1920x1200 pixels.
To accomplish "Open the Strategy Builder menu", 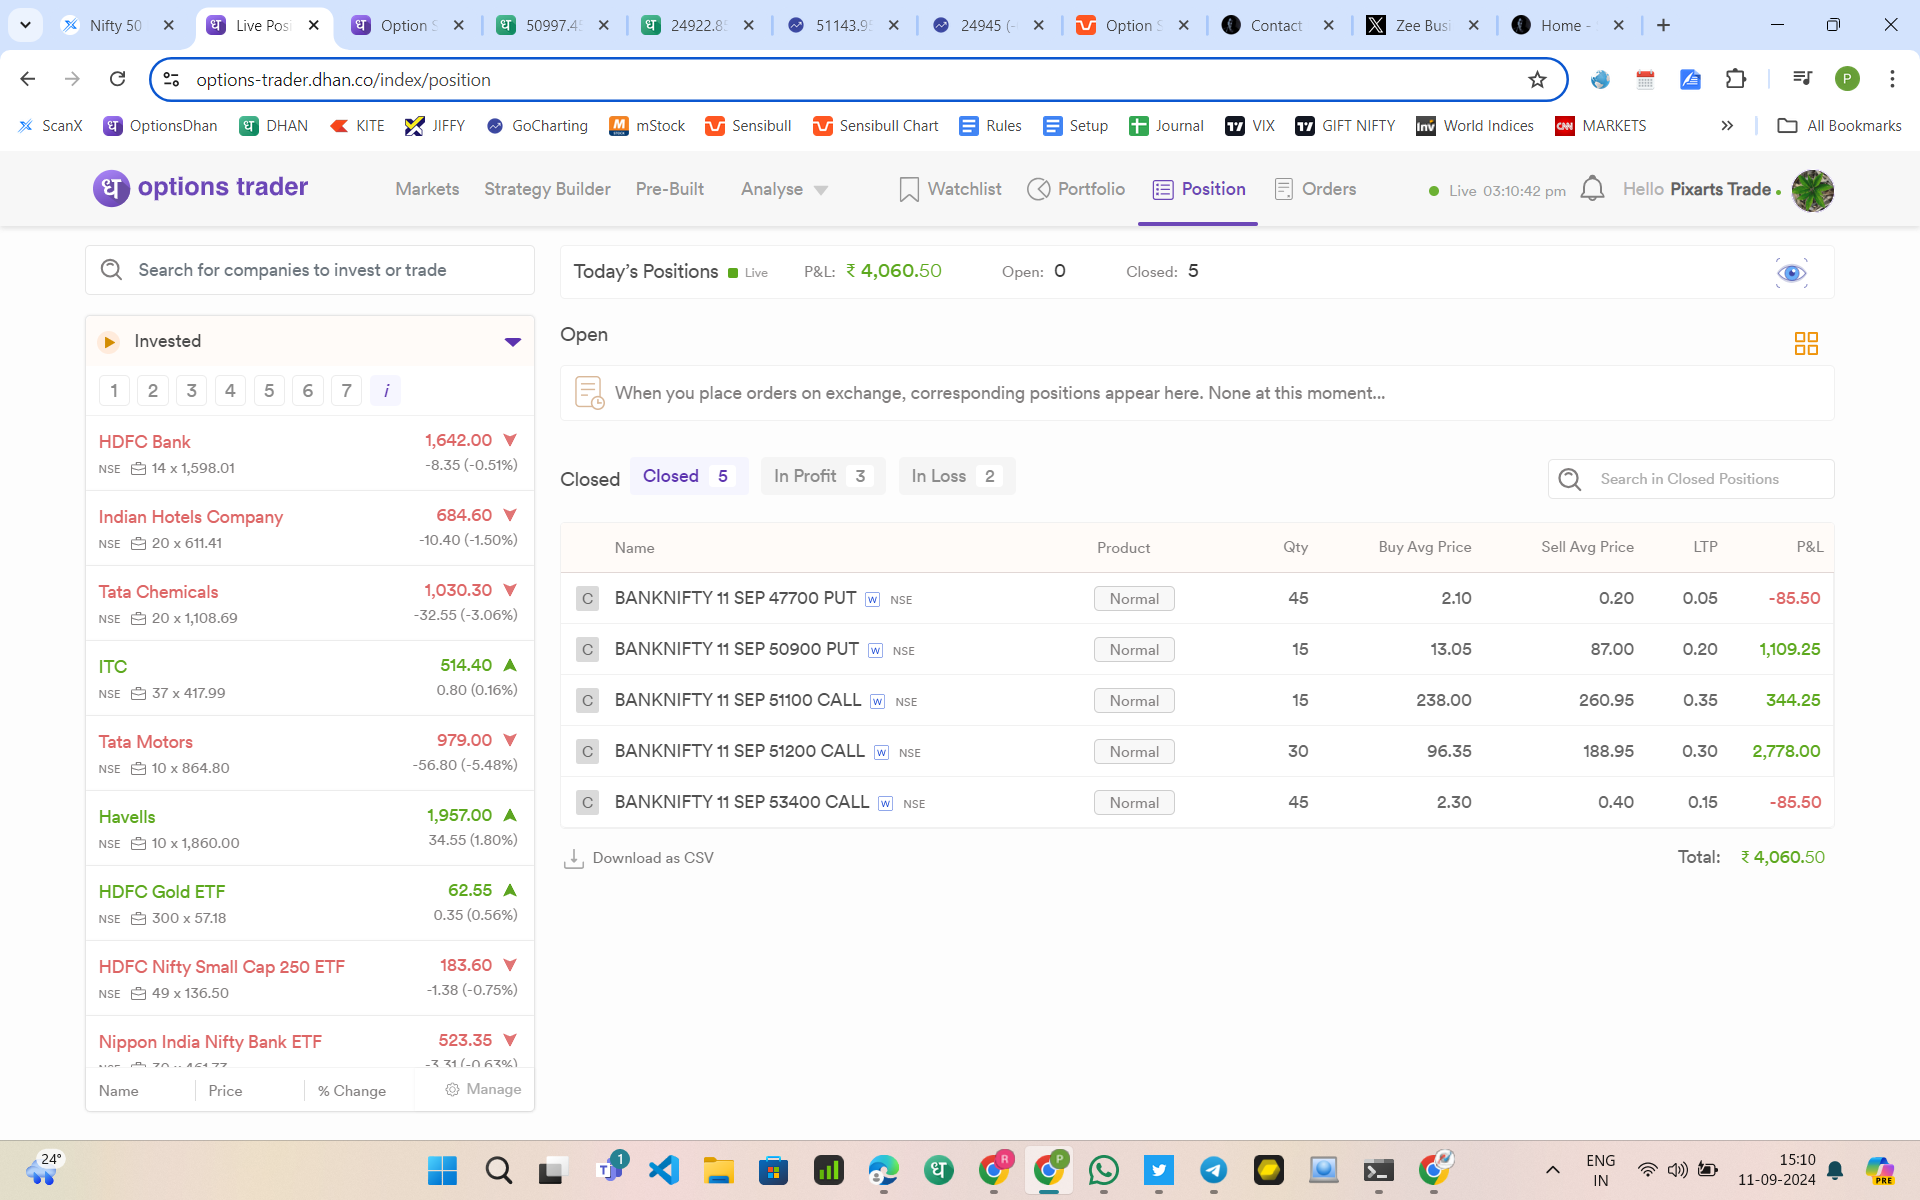I will 547,189.
